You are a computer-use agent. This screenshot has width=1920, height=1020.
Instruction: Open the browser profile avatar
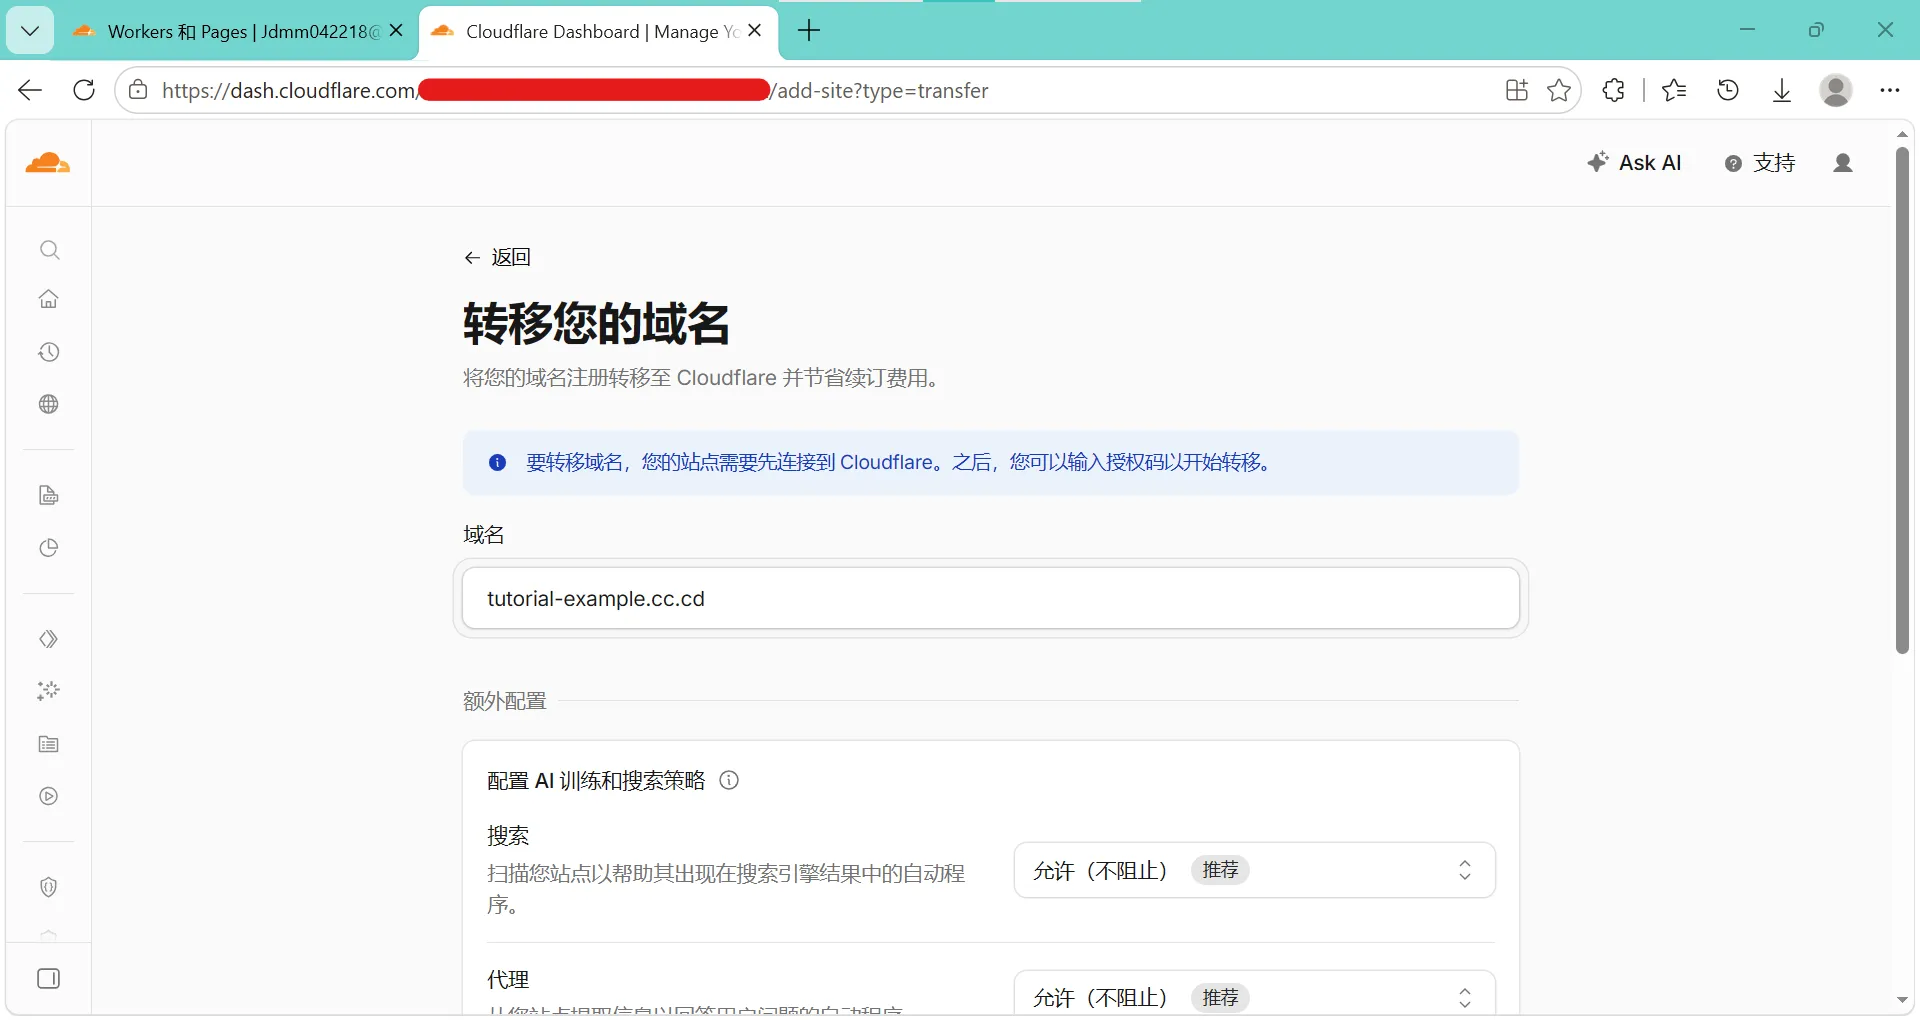point(1836,90)
